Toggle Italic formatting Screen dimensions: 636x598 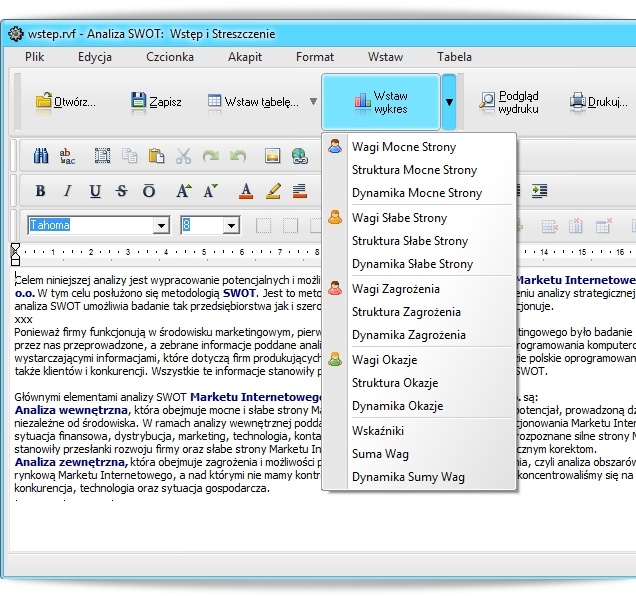click(68, 191)
